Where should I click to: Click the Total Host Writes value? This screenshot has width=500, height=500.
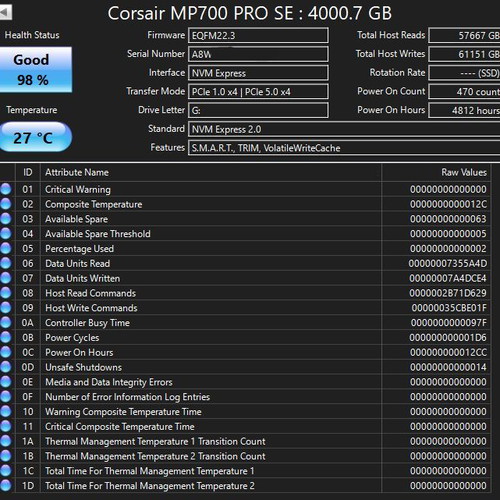(464, 54)
